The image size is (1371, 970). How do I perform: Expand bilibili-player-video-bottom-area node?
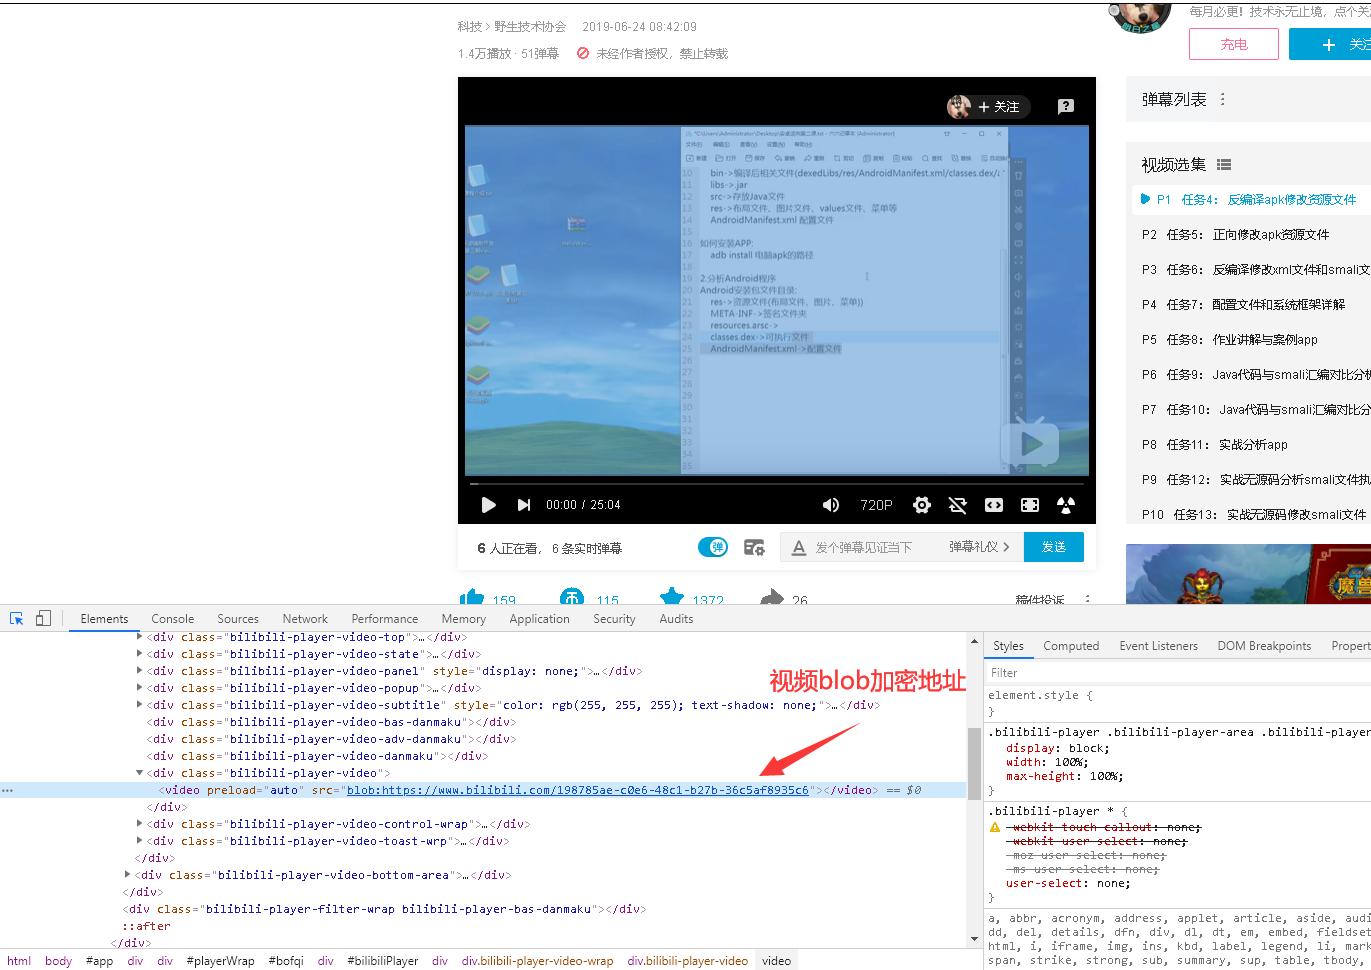127,875
